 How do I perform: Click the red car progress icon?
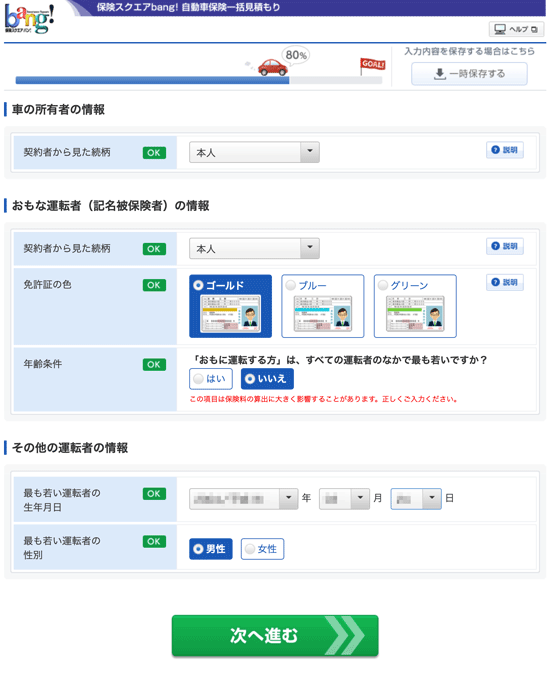[x=272, y=67]
